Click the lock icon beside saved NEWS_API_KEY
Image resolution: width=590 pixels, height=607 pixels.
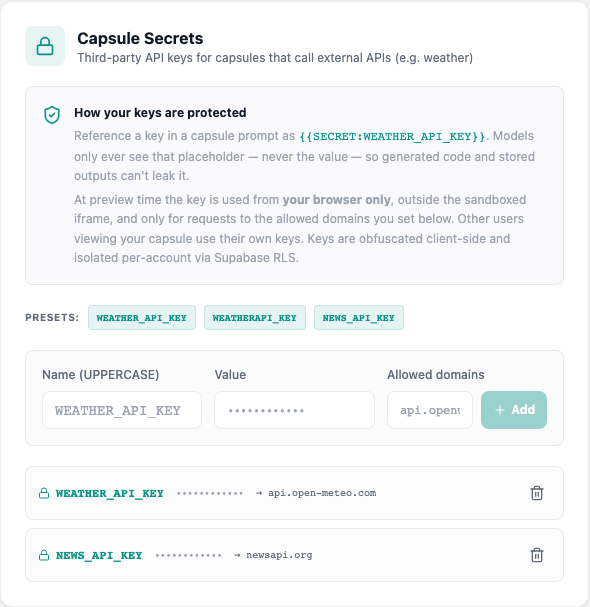44,555
